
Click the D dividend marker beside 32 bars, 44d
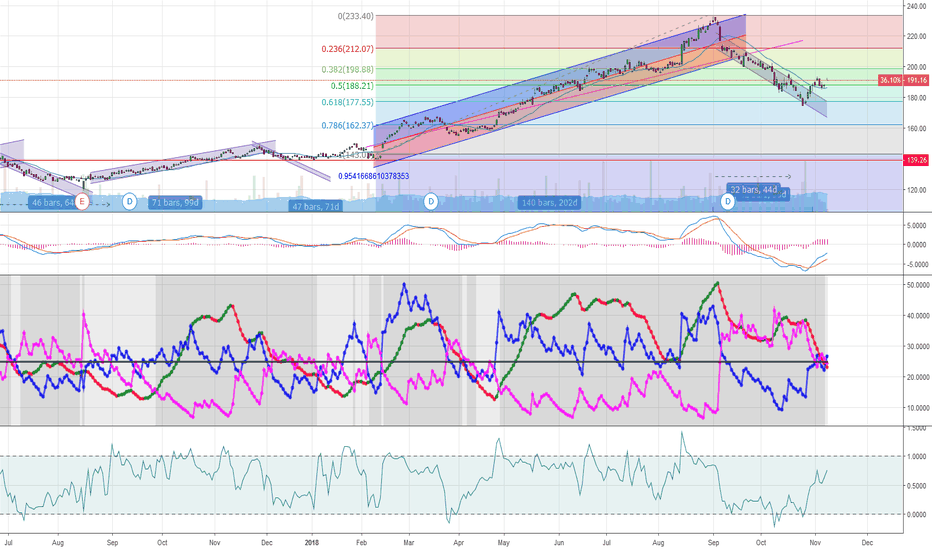click(728, 202)
